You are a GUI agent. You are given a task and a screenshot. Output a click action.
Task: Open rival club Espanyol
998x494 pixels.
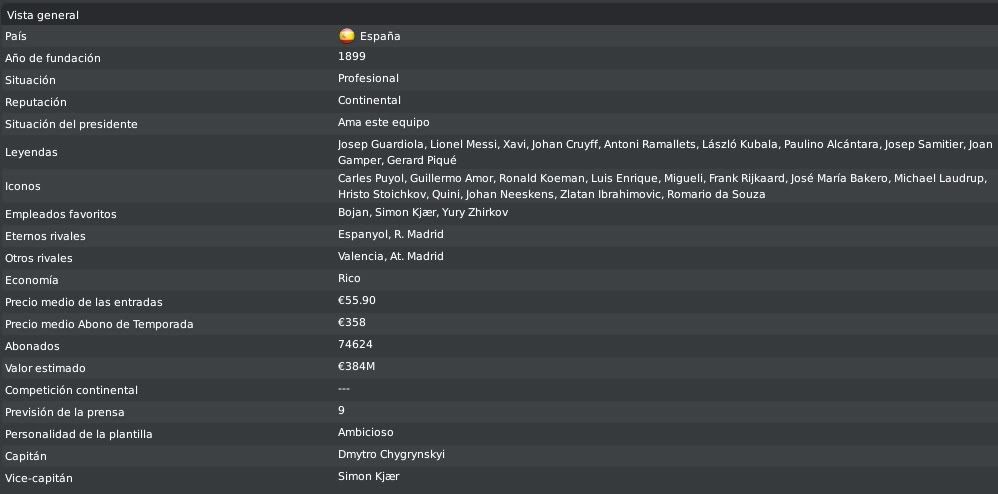point(362,234)
